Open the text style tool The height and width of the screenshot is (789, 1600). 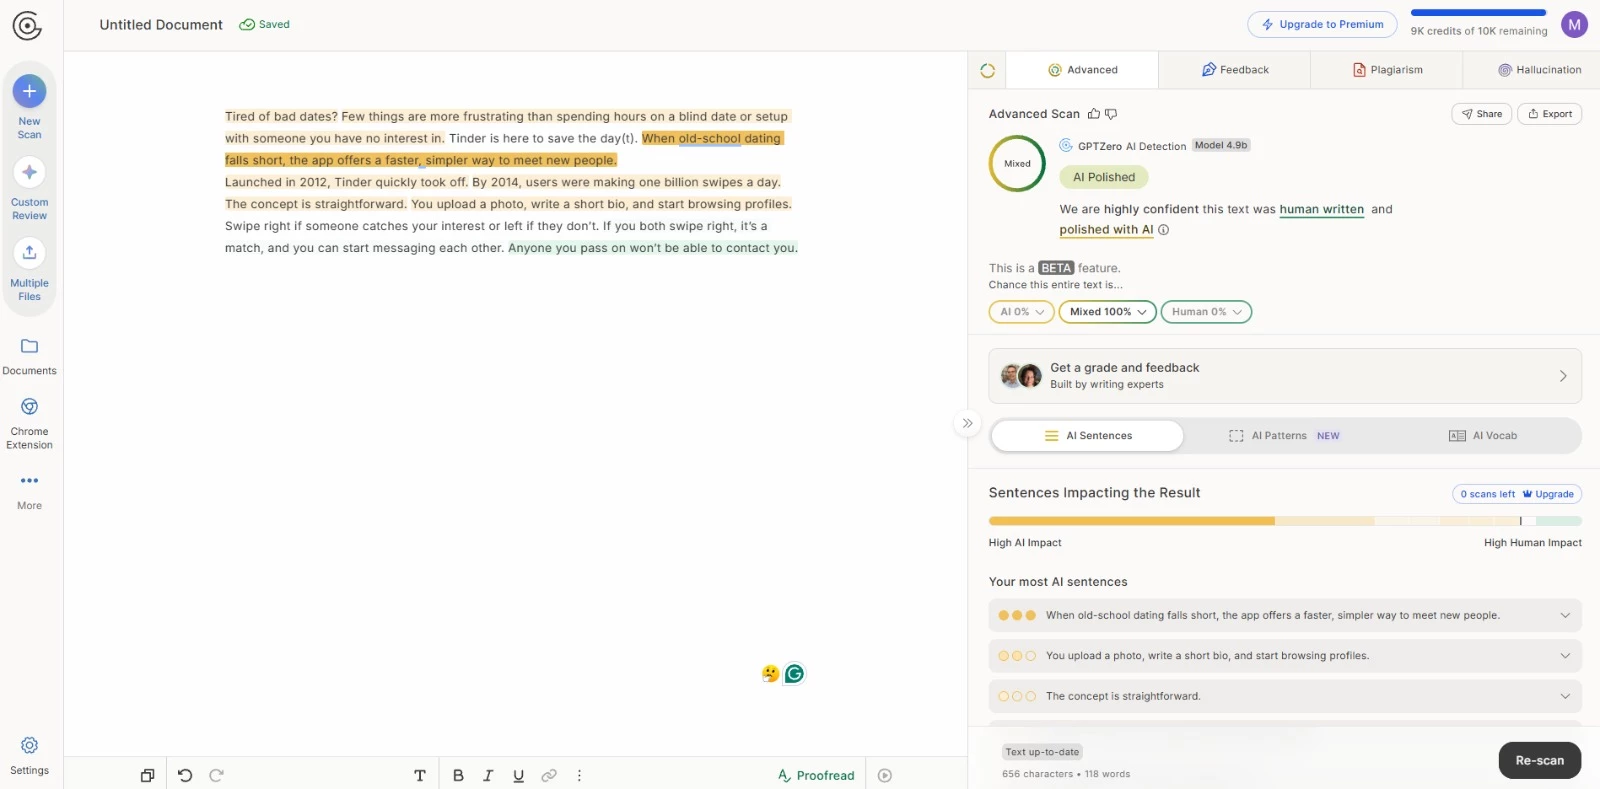tap(420, 775)
